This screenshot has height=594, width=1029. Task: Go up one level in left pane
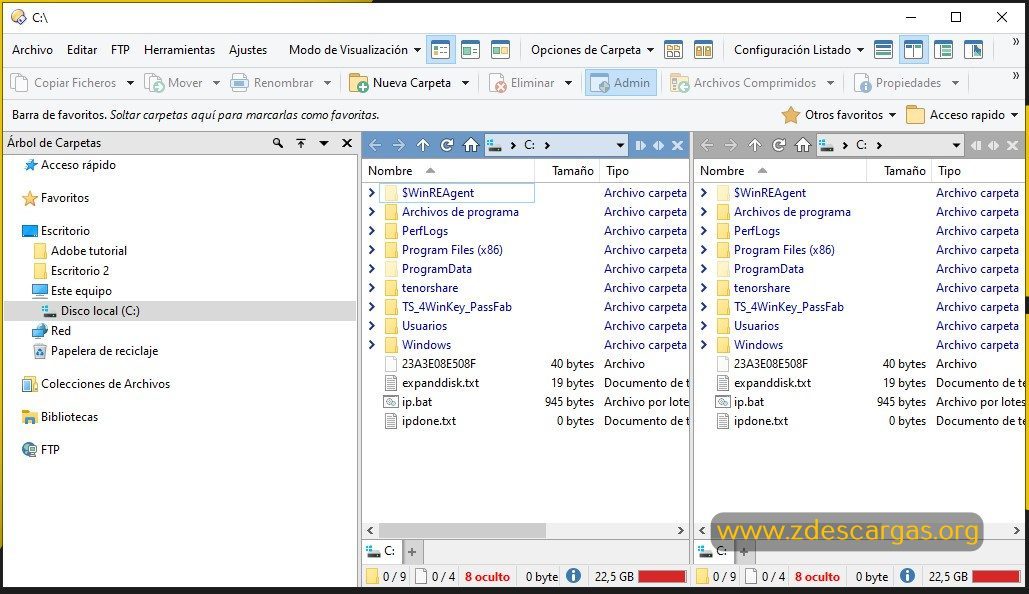click(x=423, y=145)
